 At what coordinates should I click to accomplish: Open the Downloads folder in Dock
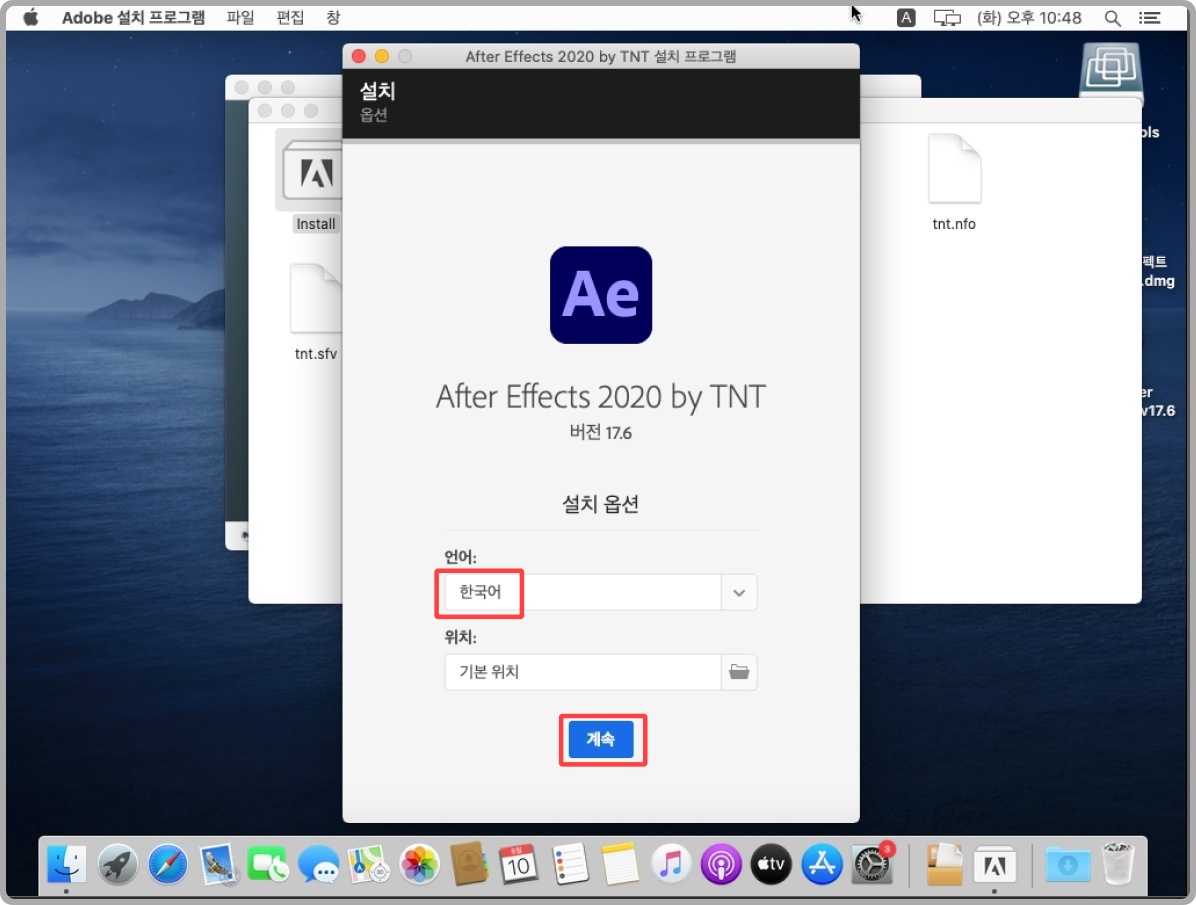coord(1067,865)
